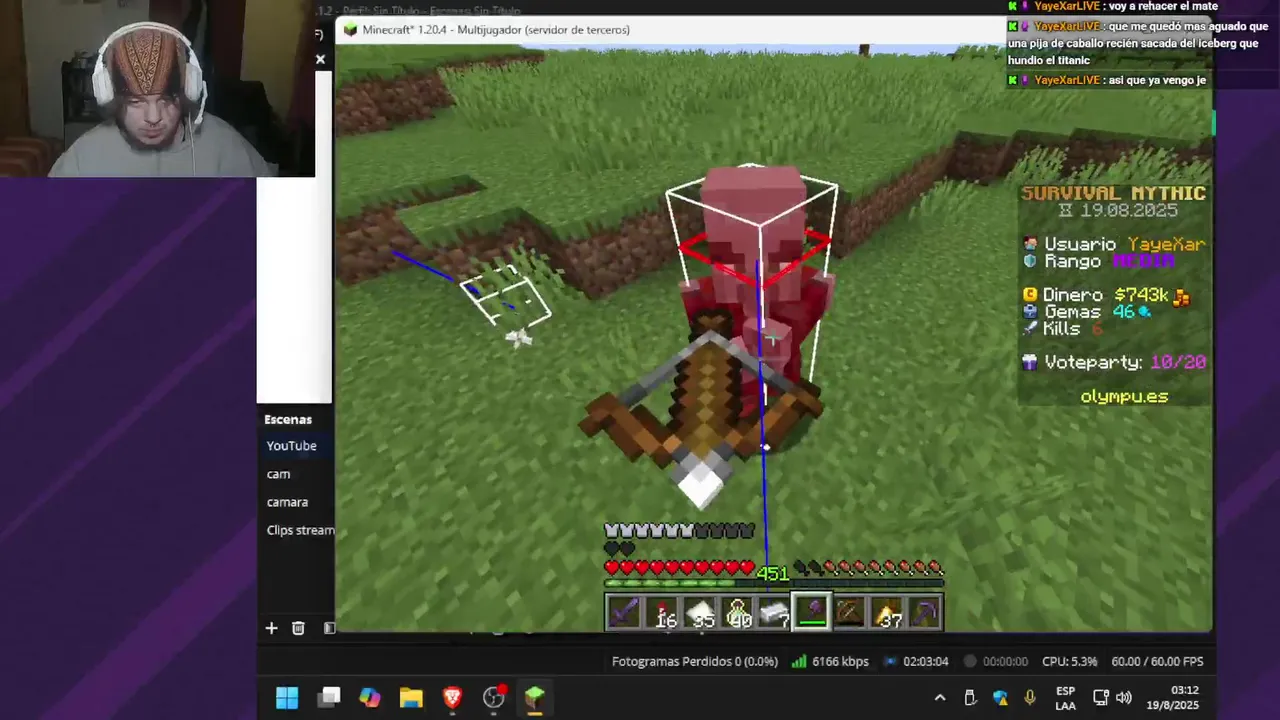The width and height of the screenshot is (1280, 720).
Task: Click the hunger bar drumsticks
Action: (x=868, y=568)
